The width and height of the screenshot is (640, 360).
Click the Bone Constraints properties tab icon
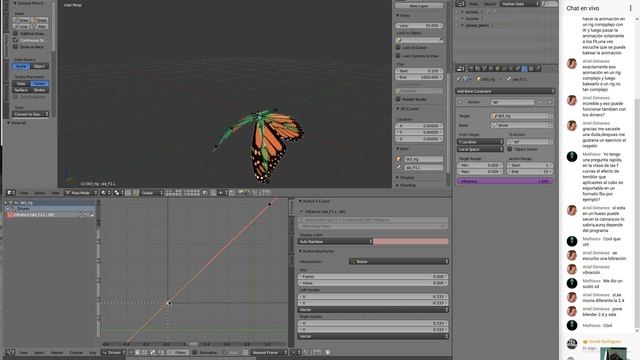524,69
